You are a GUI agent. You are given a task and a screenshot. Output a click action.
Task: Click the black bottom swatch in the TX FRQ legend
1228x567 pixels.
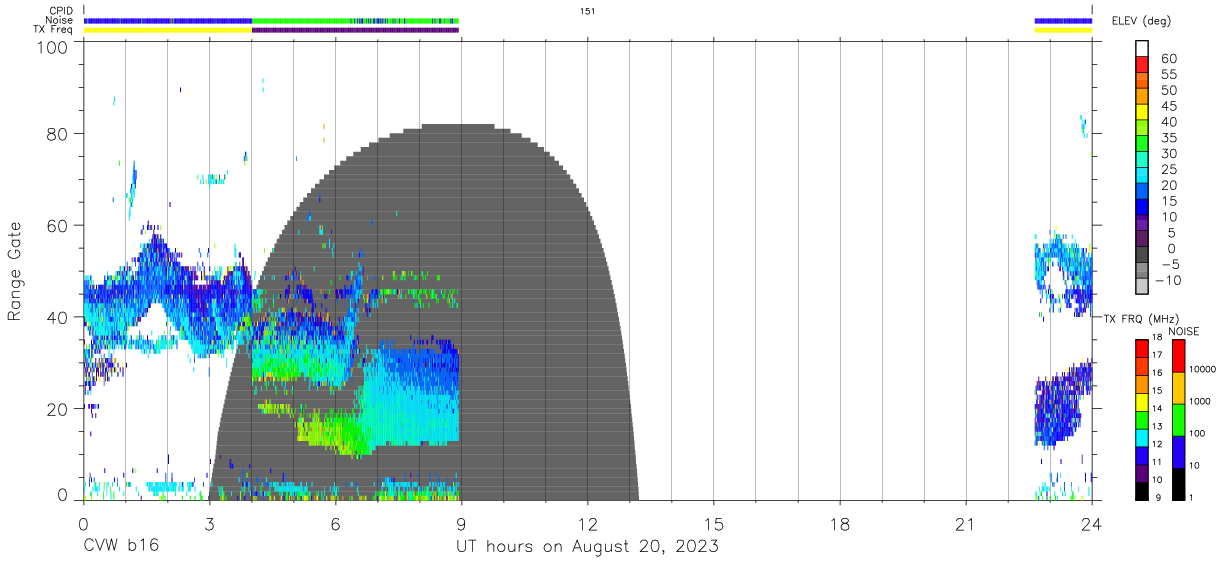1143,491
